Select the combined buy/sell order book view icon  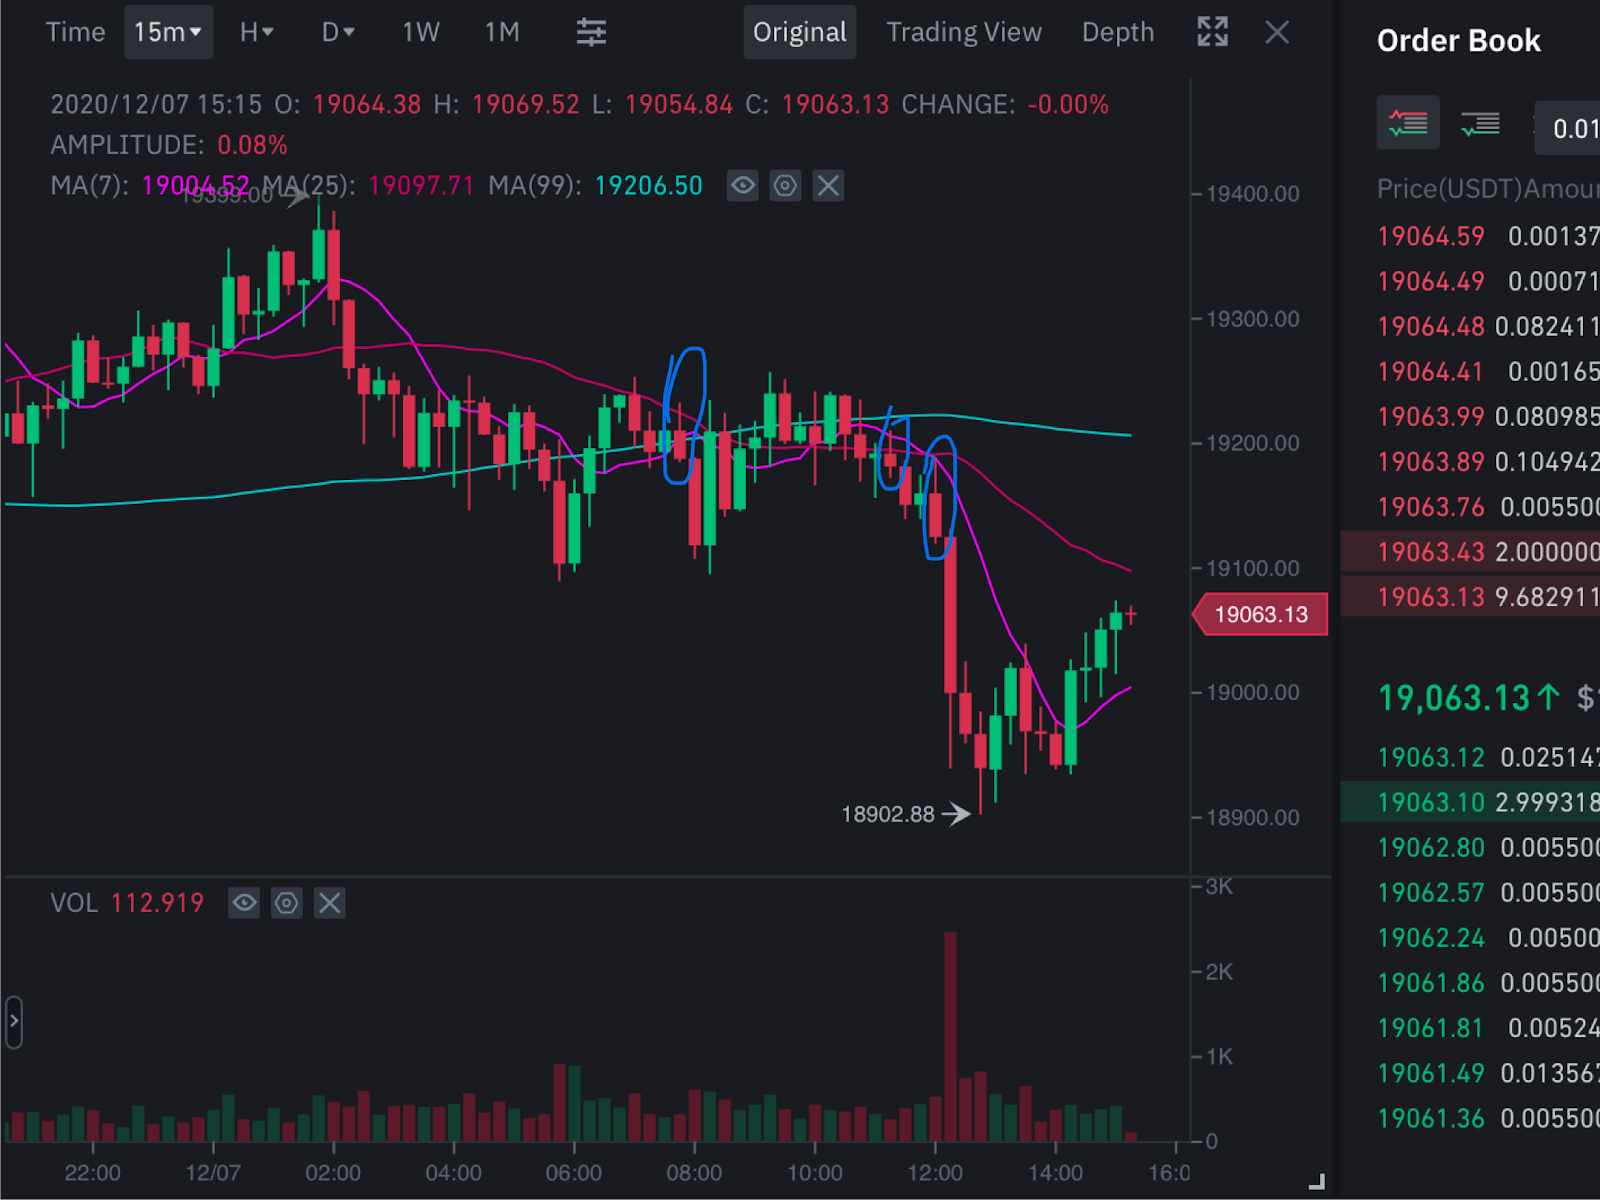[1408, 123]
